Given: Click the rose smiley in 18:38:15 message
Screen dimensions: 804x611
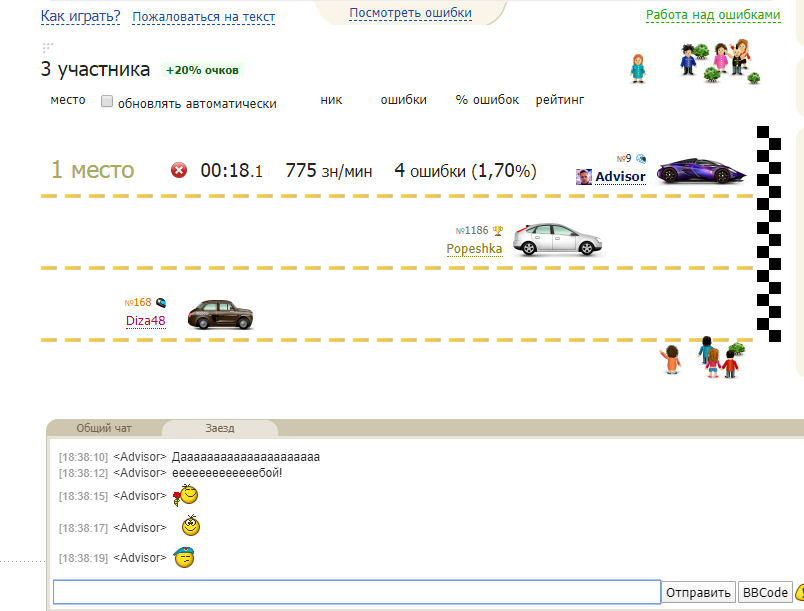Looking at the screenshot, I should (x=185, y=495).
